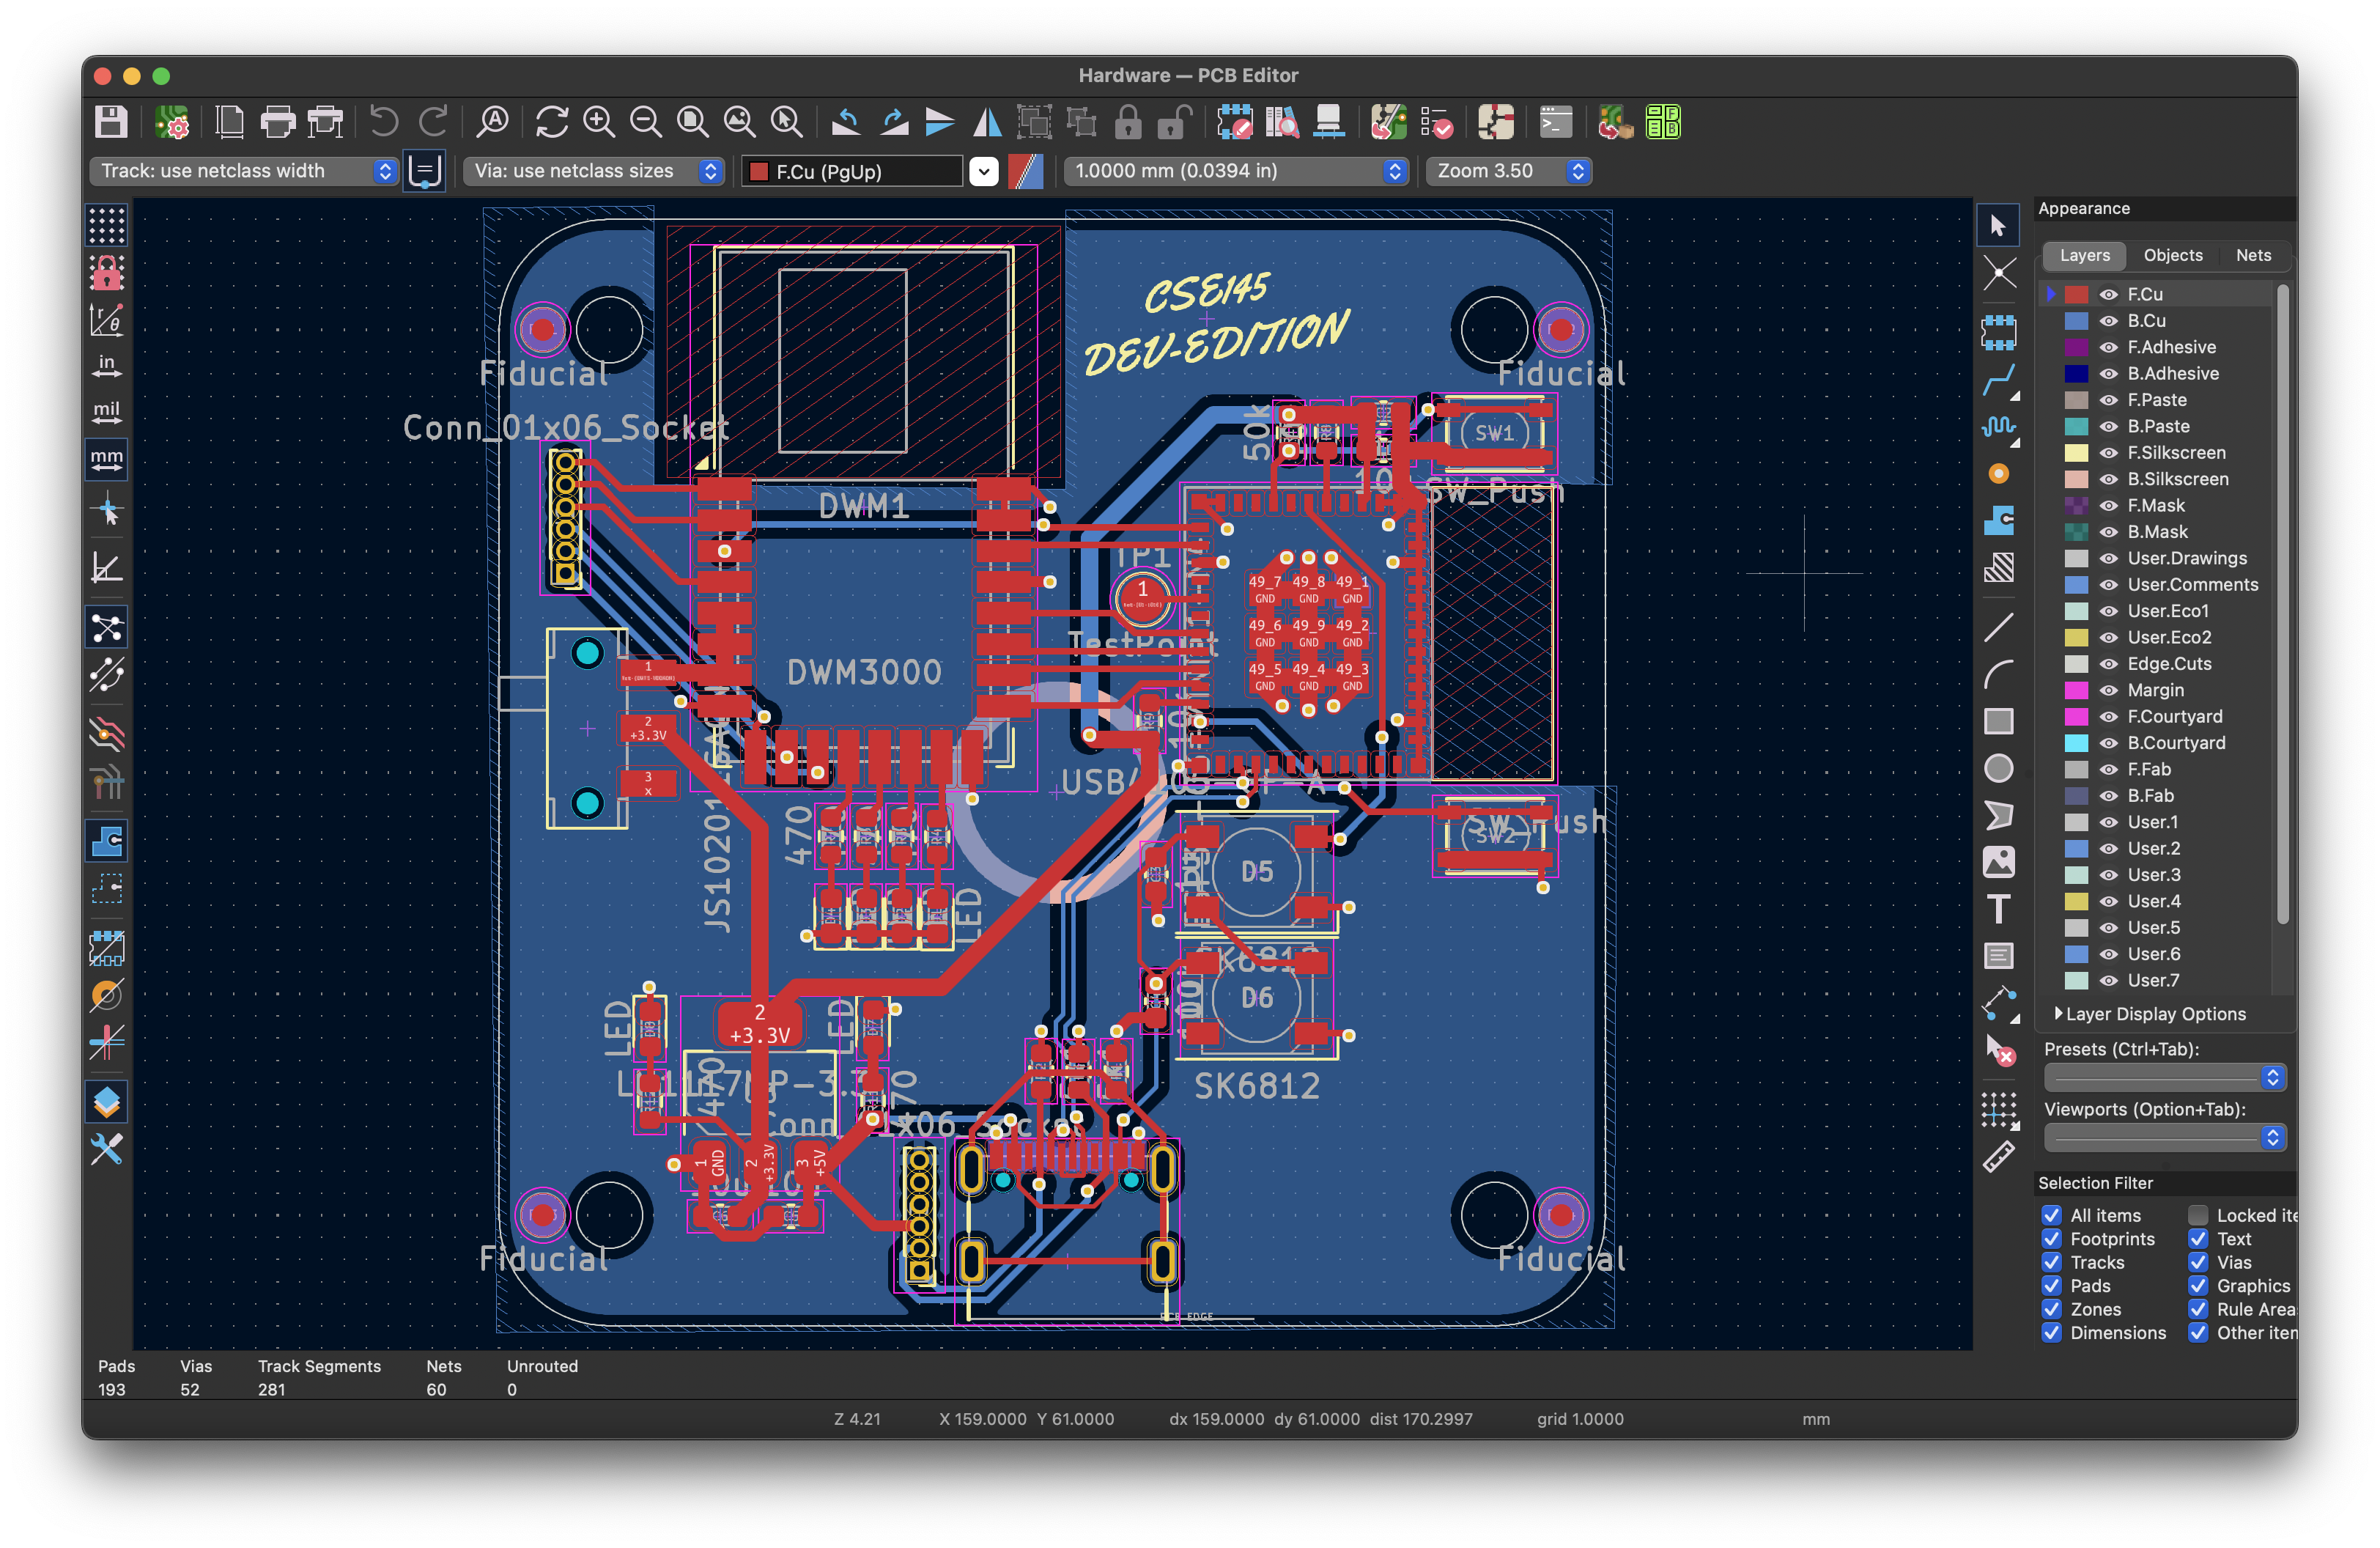2380x1548 pixels.
Task: Uncheck Footprints in Selection Filter
Action: click(x=2052, y=1239)
